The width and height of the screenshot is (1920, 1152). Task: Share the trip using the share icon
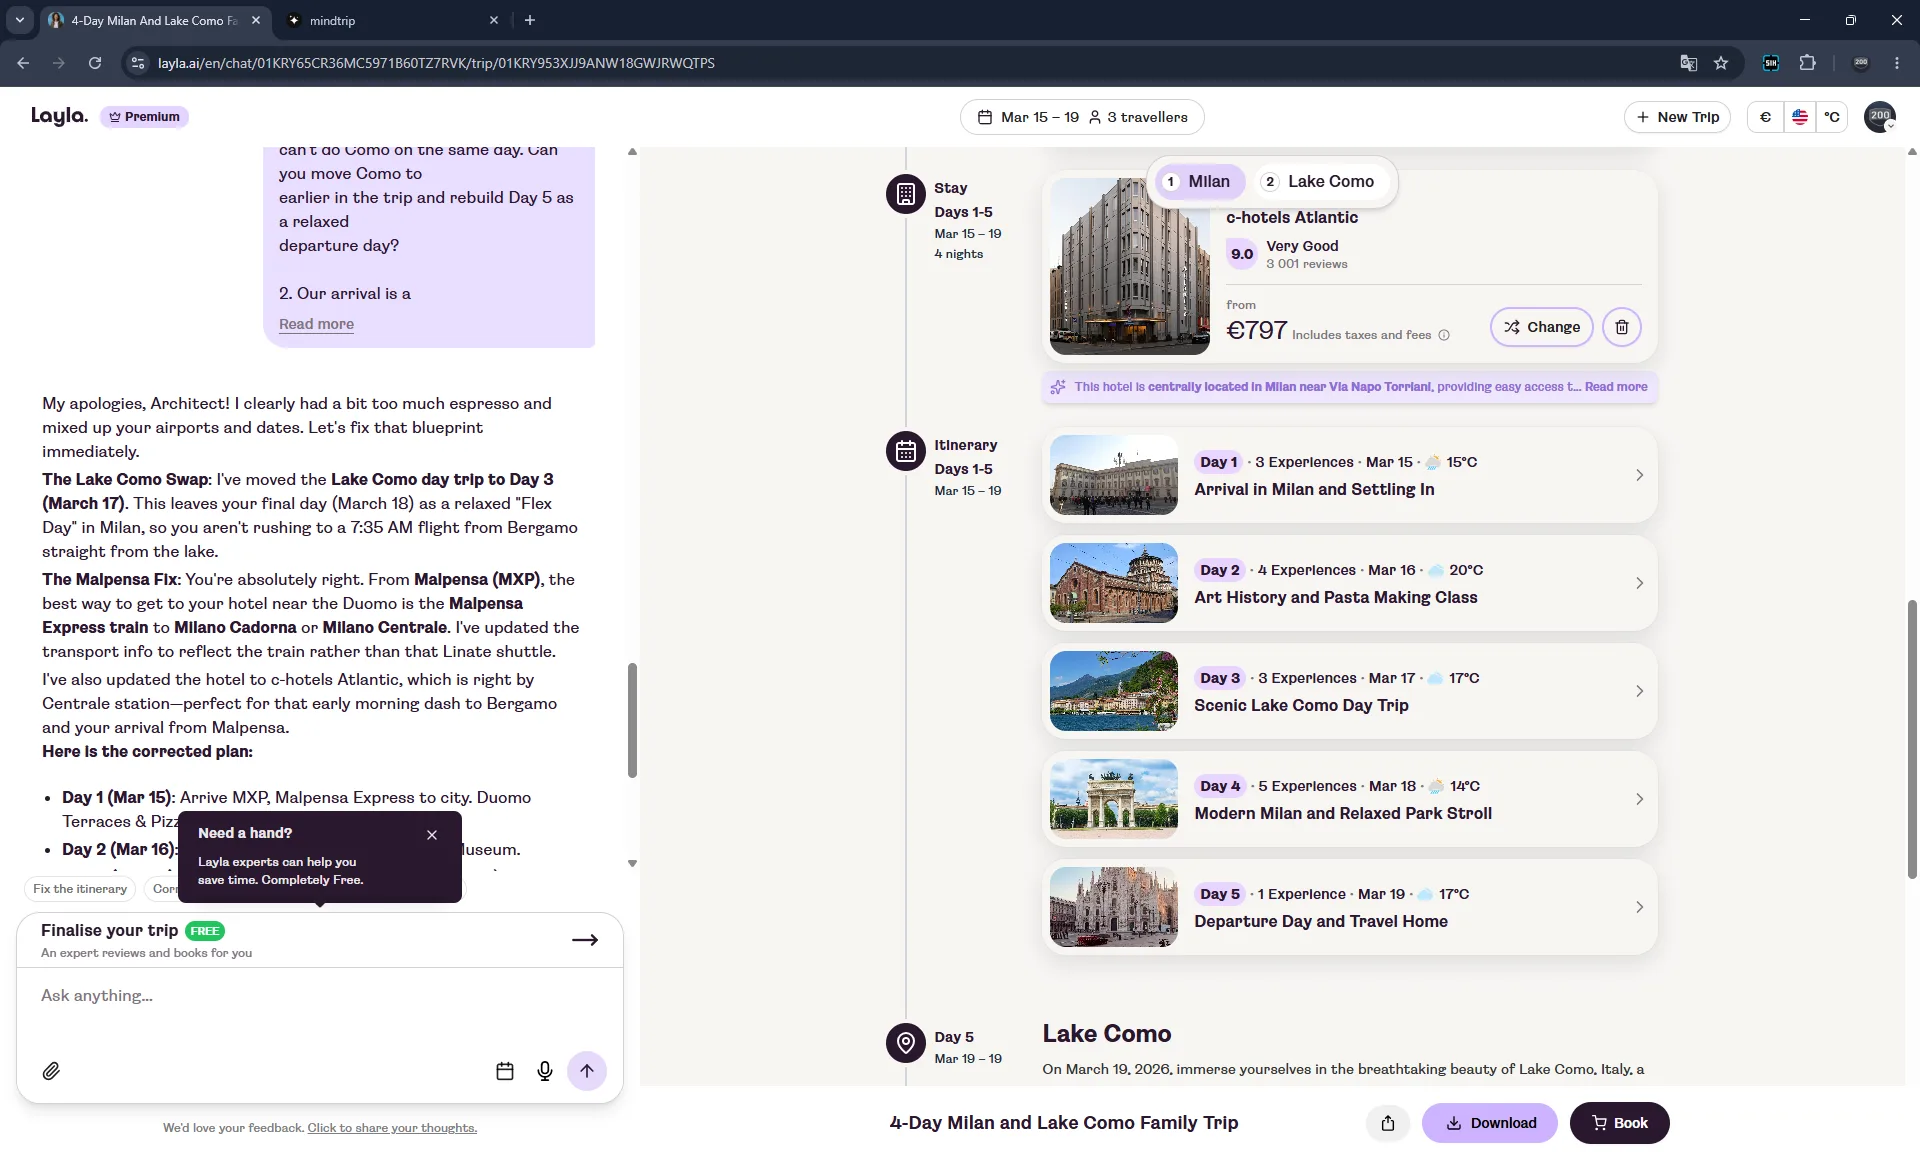point(1388,1123)
